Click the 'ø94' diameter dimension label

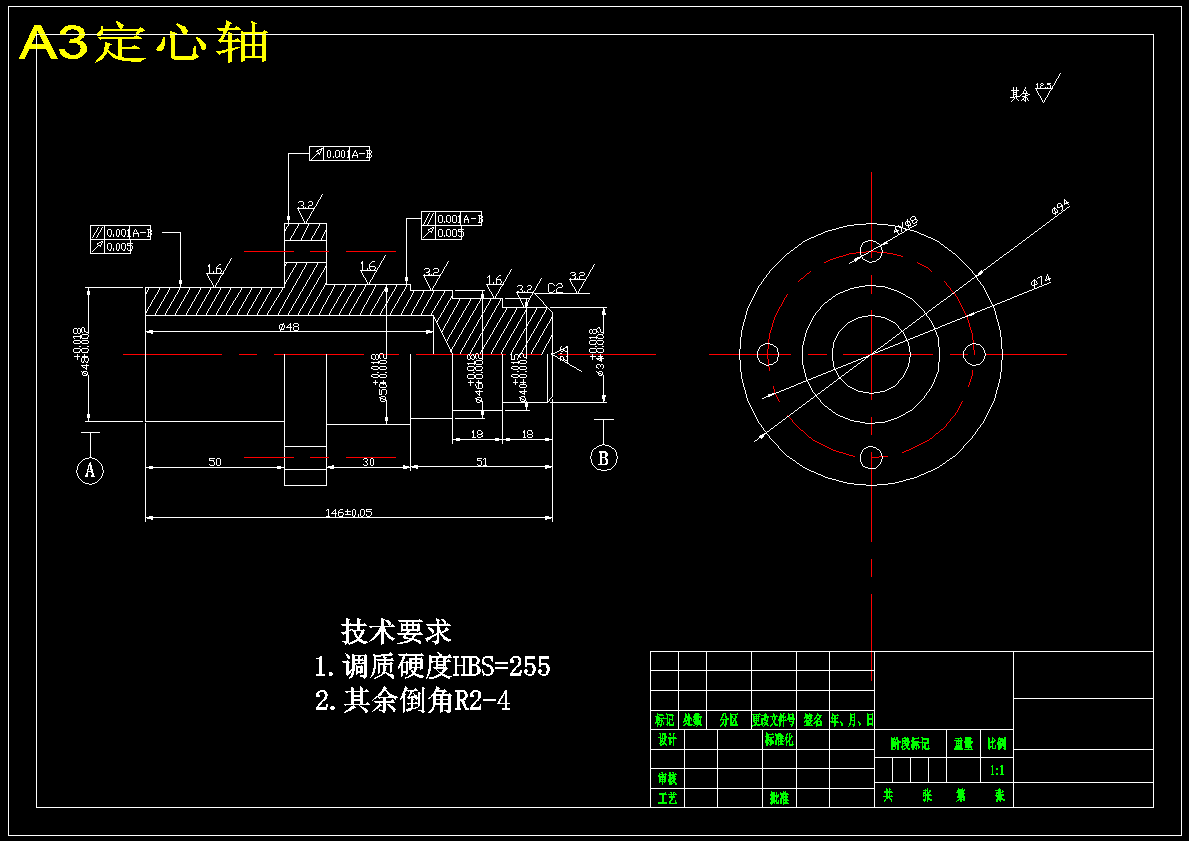tap(1060, 207)
